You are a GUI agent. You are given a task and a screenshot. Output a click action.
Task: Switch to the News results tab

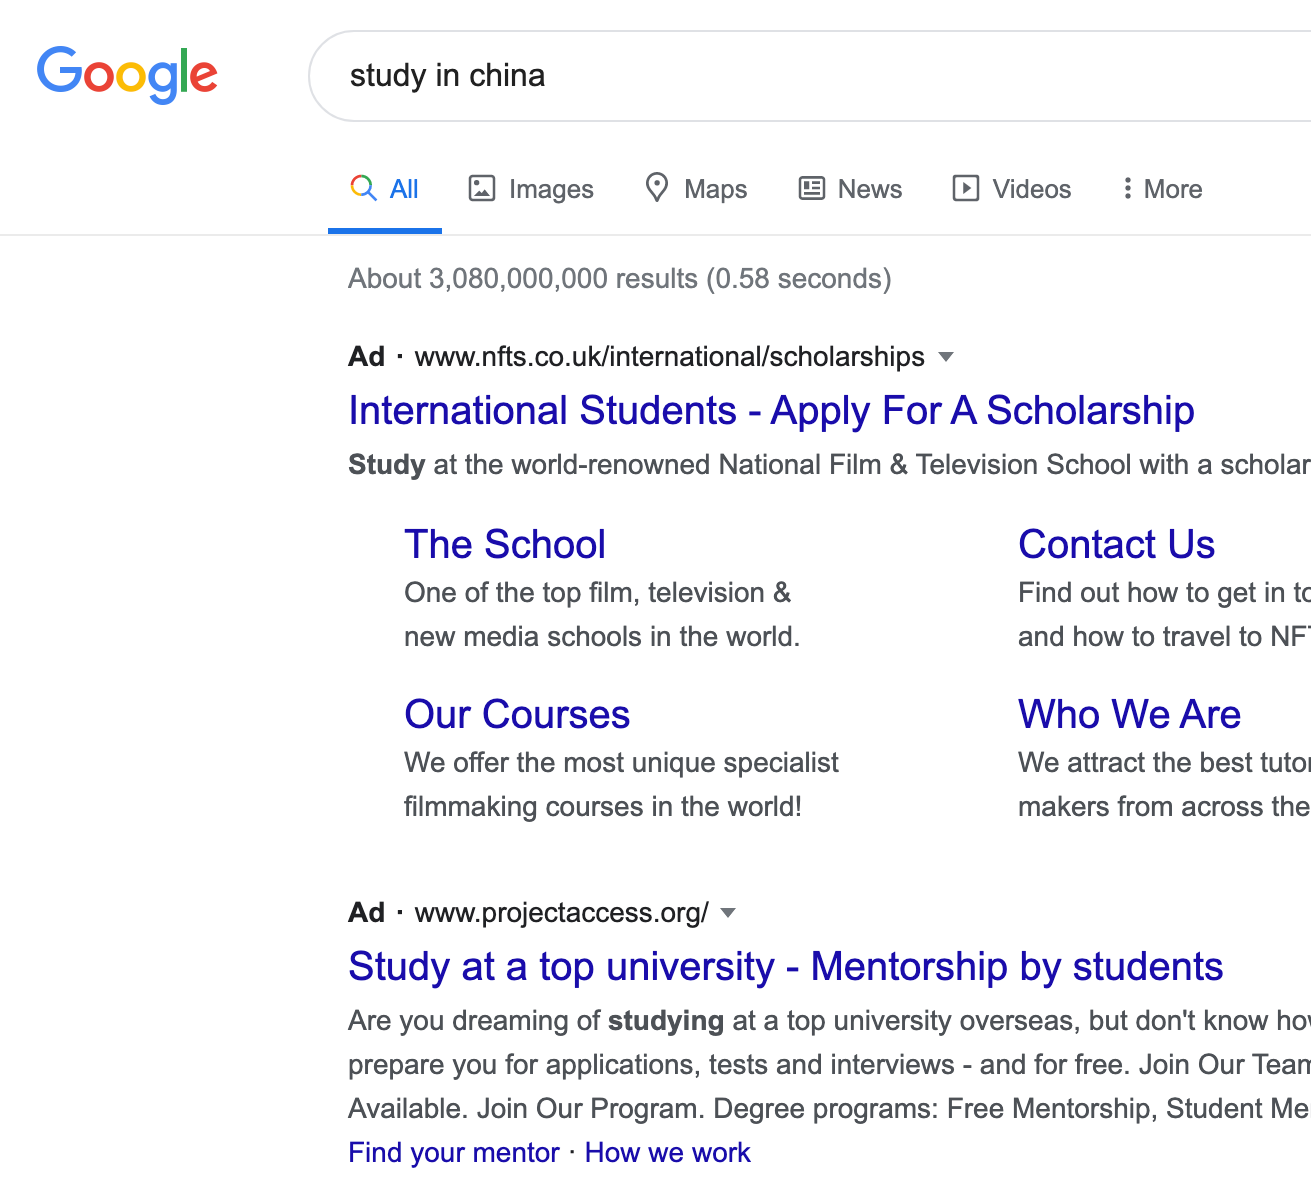coord(869,189)
